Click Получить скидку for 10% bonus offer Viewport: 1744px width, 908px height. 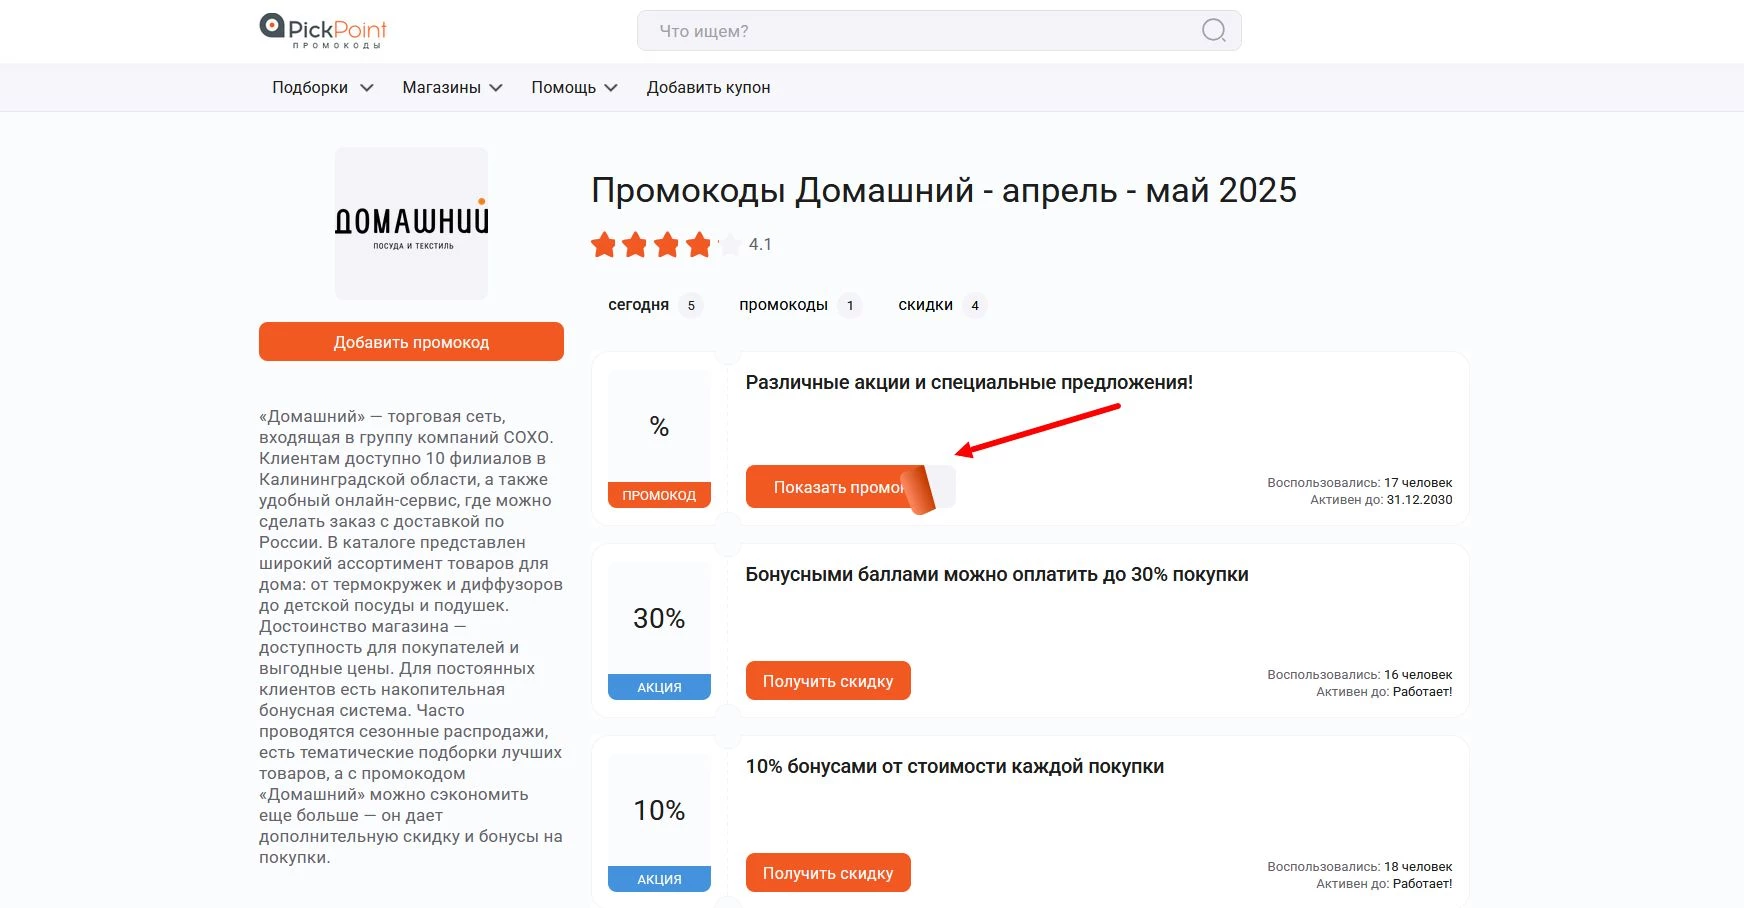coord(828,873)
